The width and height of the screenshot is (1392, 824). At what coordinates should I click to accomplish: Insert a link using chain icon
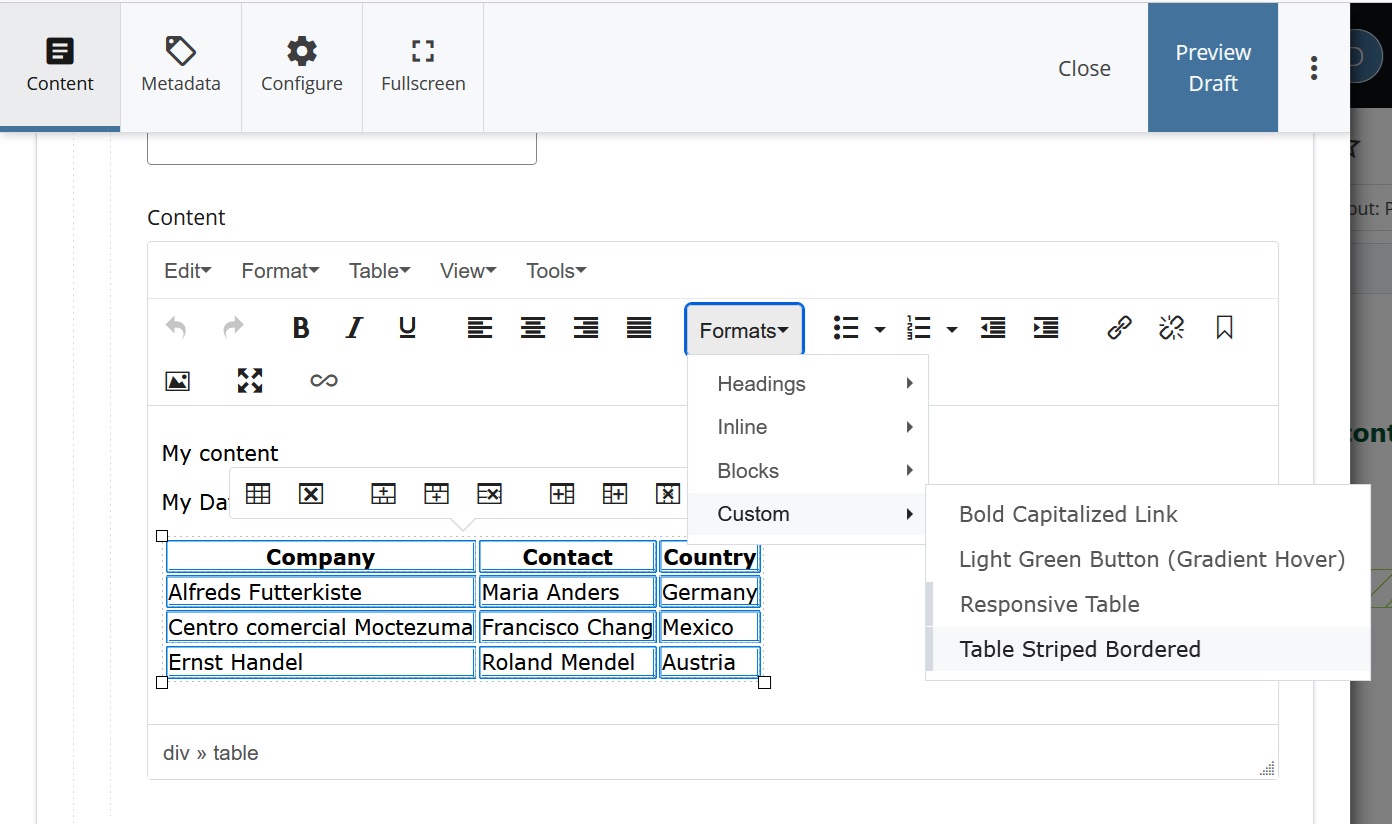(x=1119, y=328)
